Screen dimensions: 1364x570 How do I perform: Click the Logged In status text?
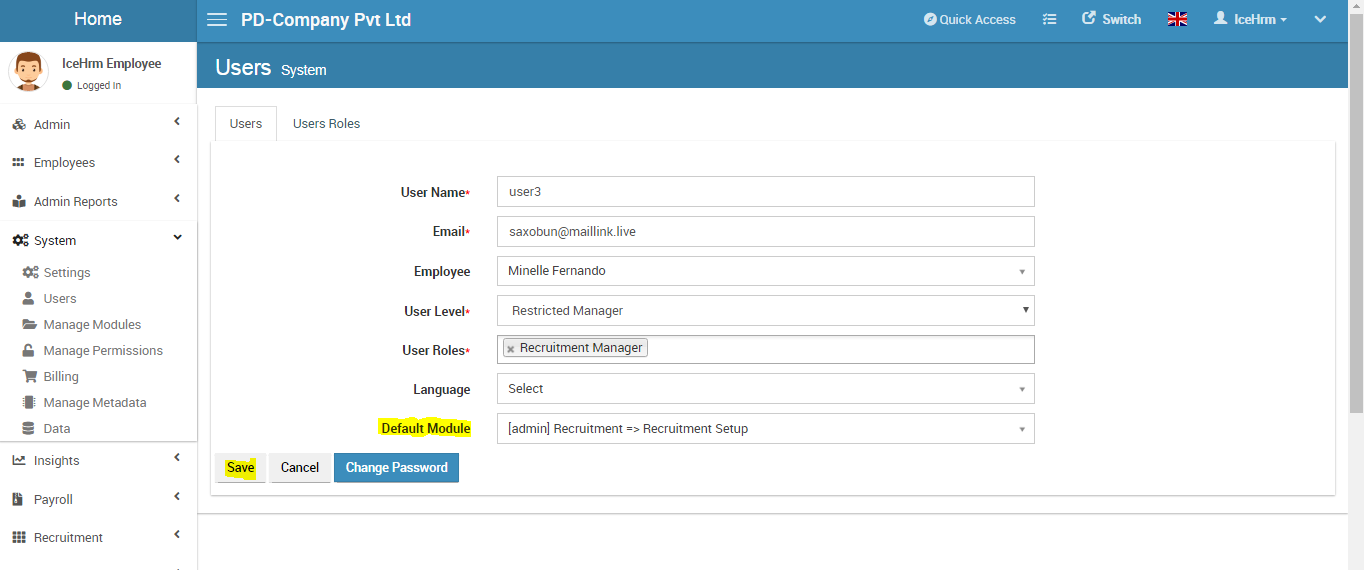[99, 86]
